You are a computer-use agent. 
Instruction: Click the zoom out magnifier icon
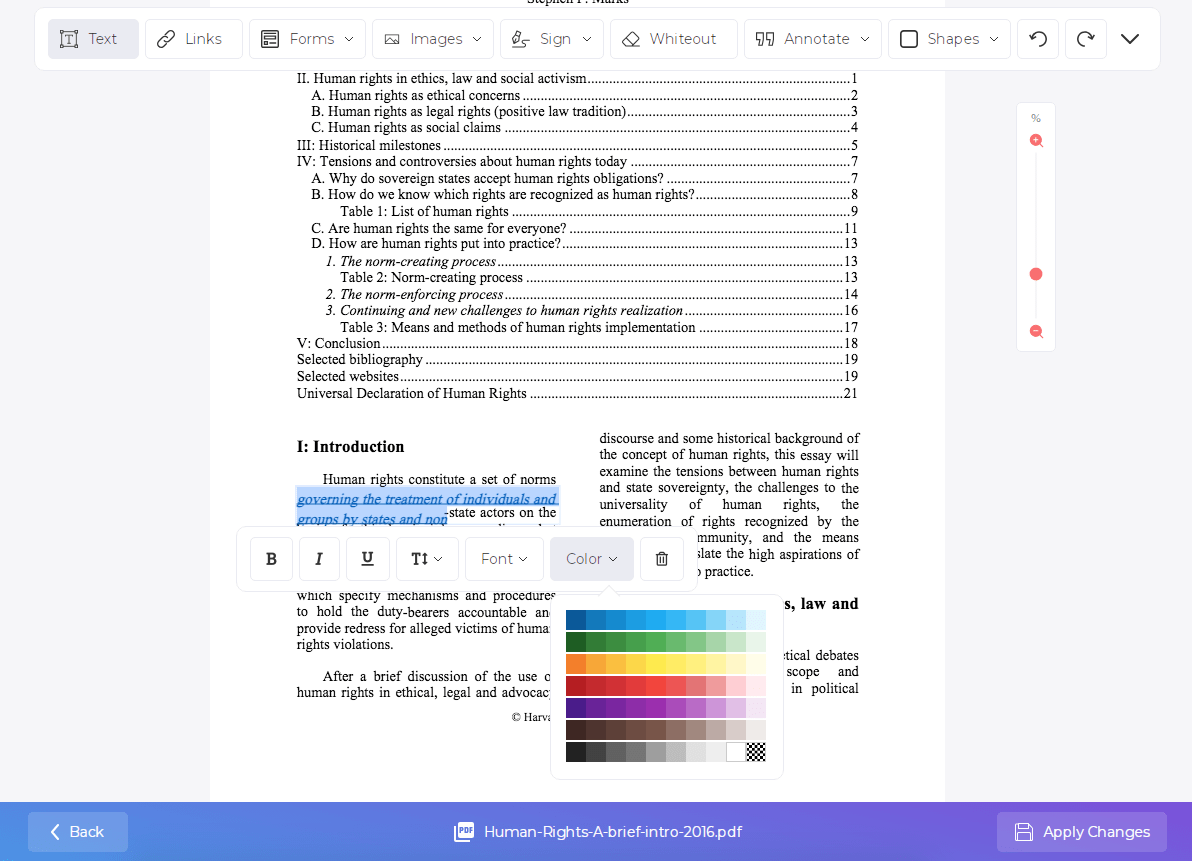click(x=1036, y=332)
